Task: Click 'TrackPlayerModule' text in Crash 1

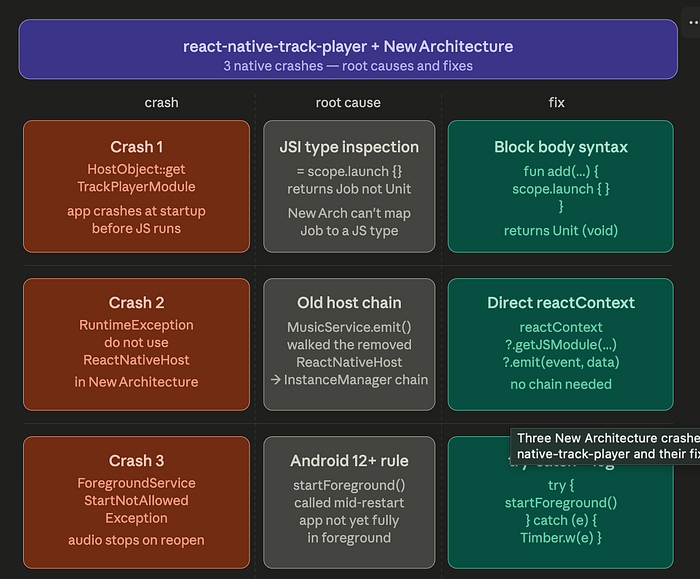Action: coord(136,187)
